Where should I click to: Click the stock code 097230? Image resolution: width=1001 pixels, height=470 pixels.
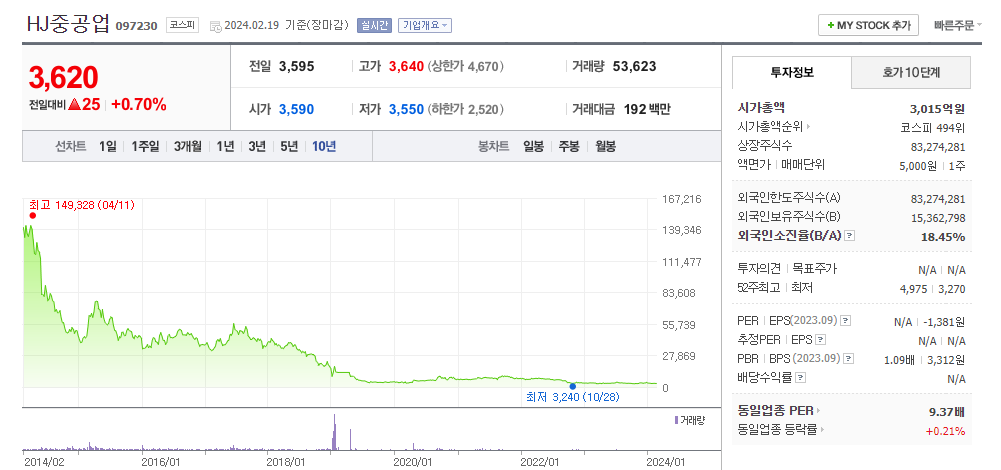click(x=136, y=26)
